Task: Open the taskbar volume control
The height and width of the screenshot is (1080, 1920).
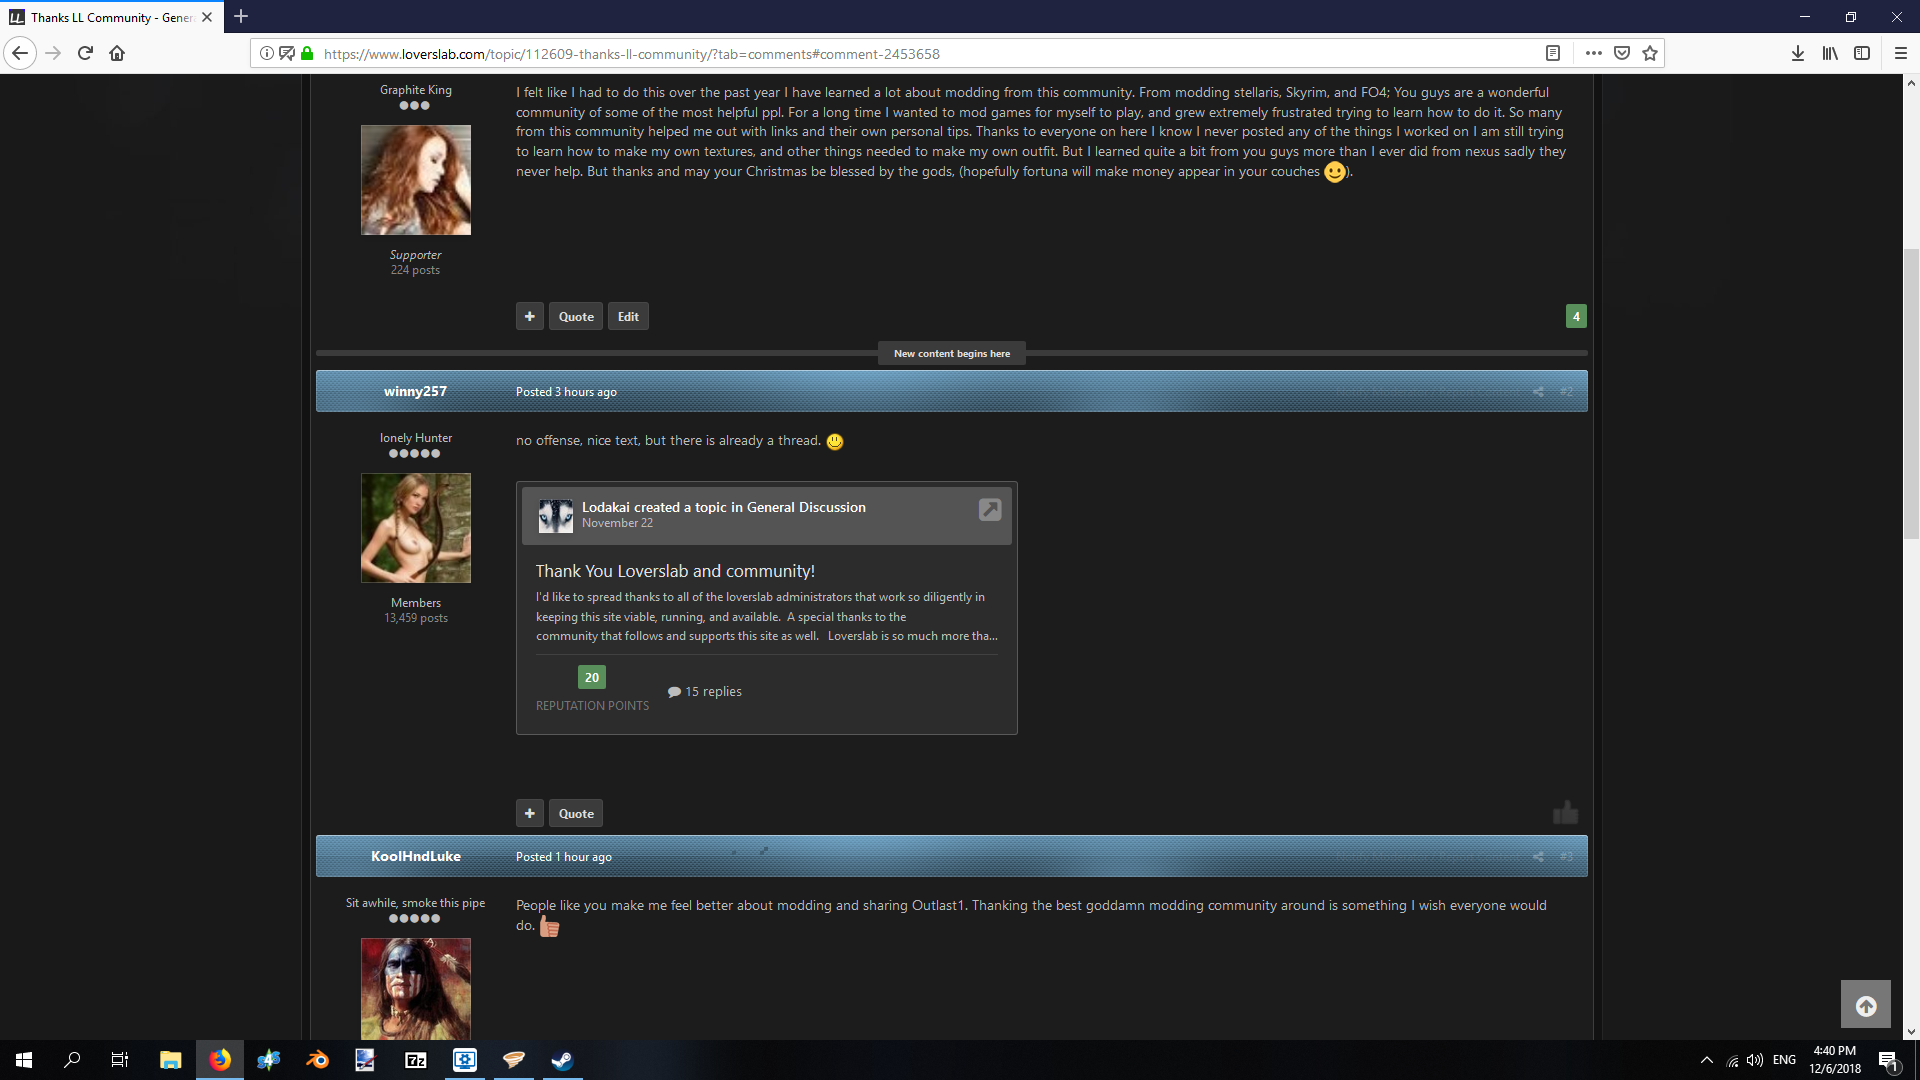Action: pyautogui.click(x=1755, y=1060)
